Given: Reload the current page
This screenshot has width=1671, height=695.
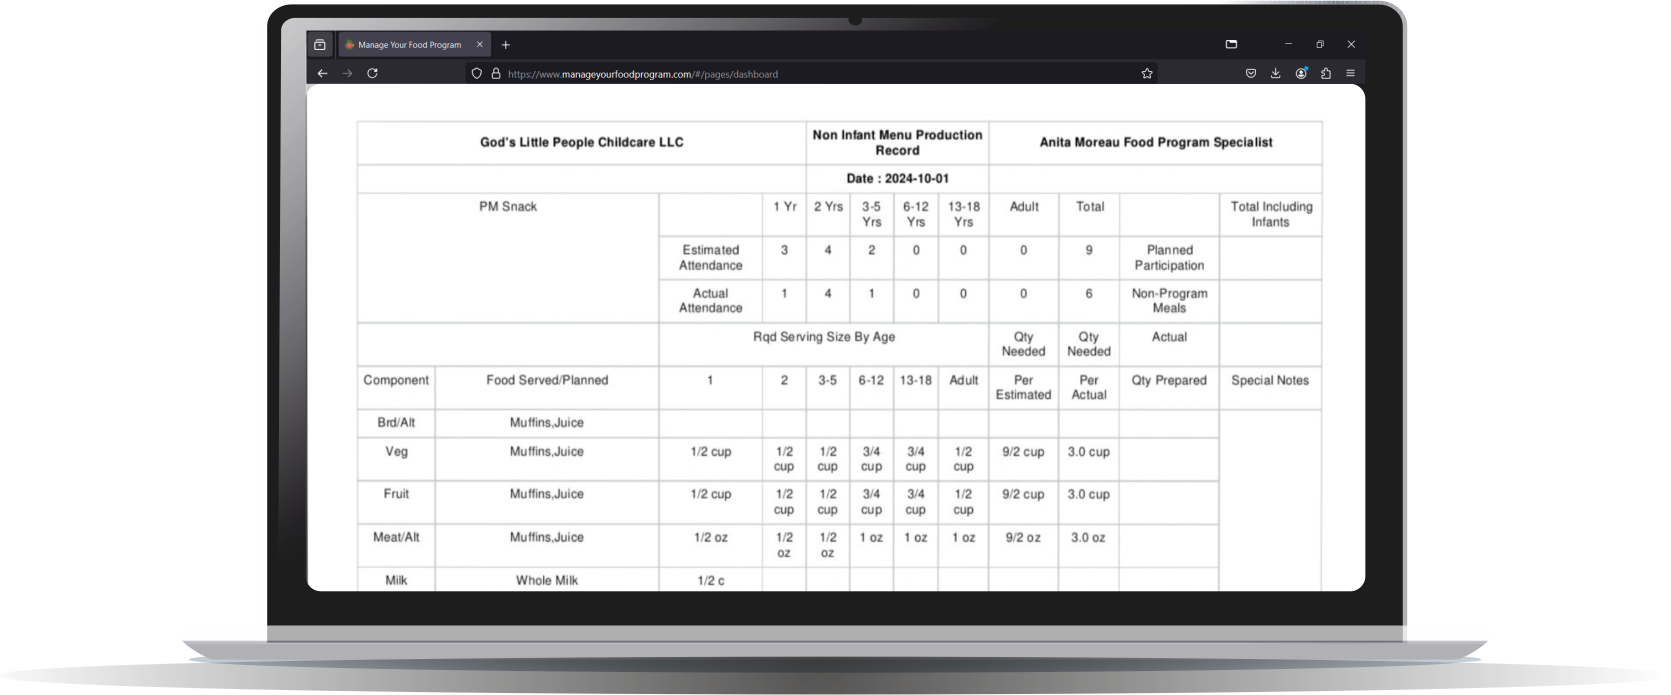Looking at the screenshot, I should pos(372,73).
